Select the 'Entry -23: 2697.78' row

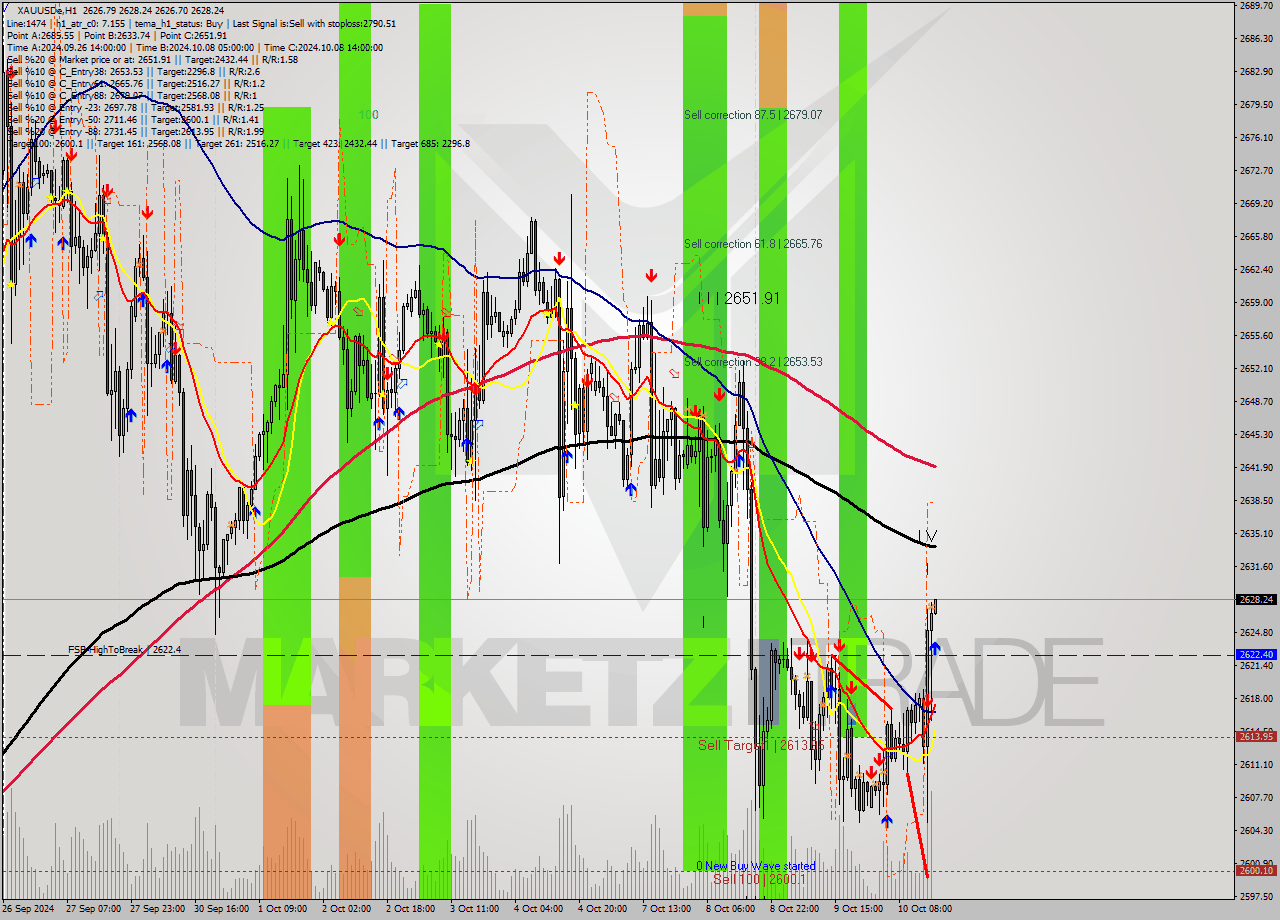click(x=135, y=107)
